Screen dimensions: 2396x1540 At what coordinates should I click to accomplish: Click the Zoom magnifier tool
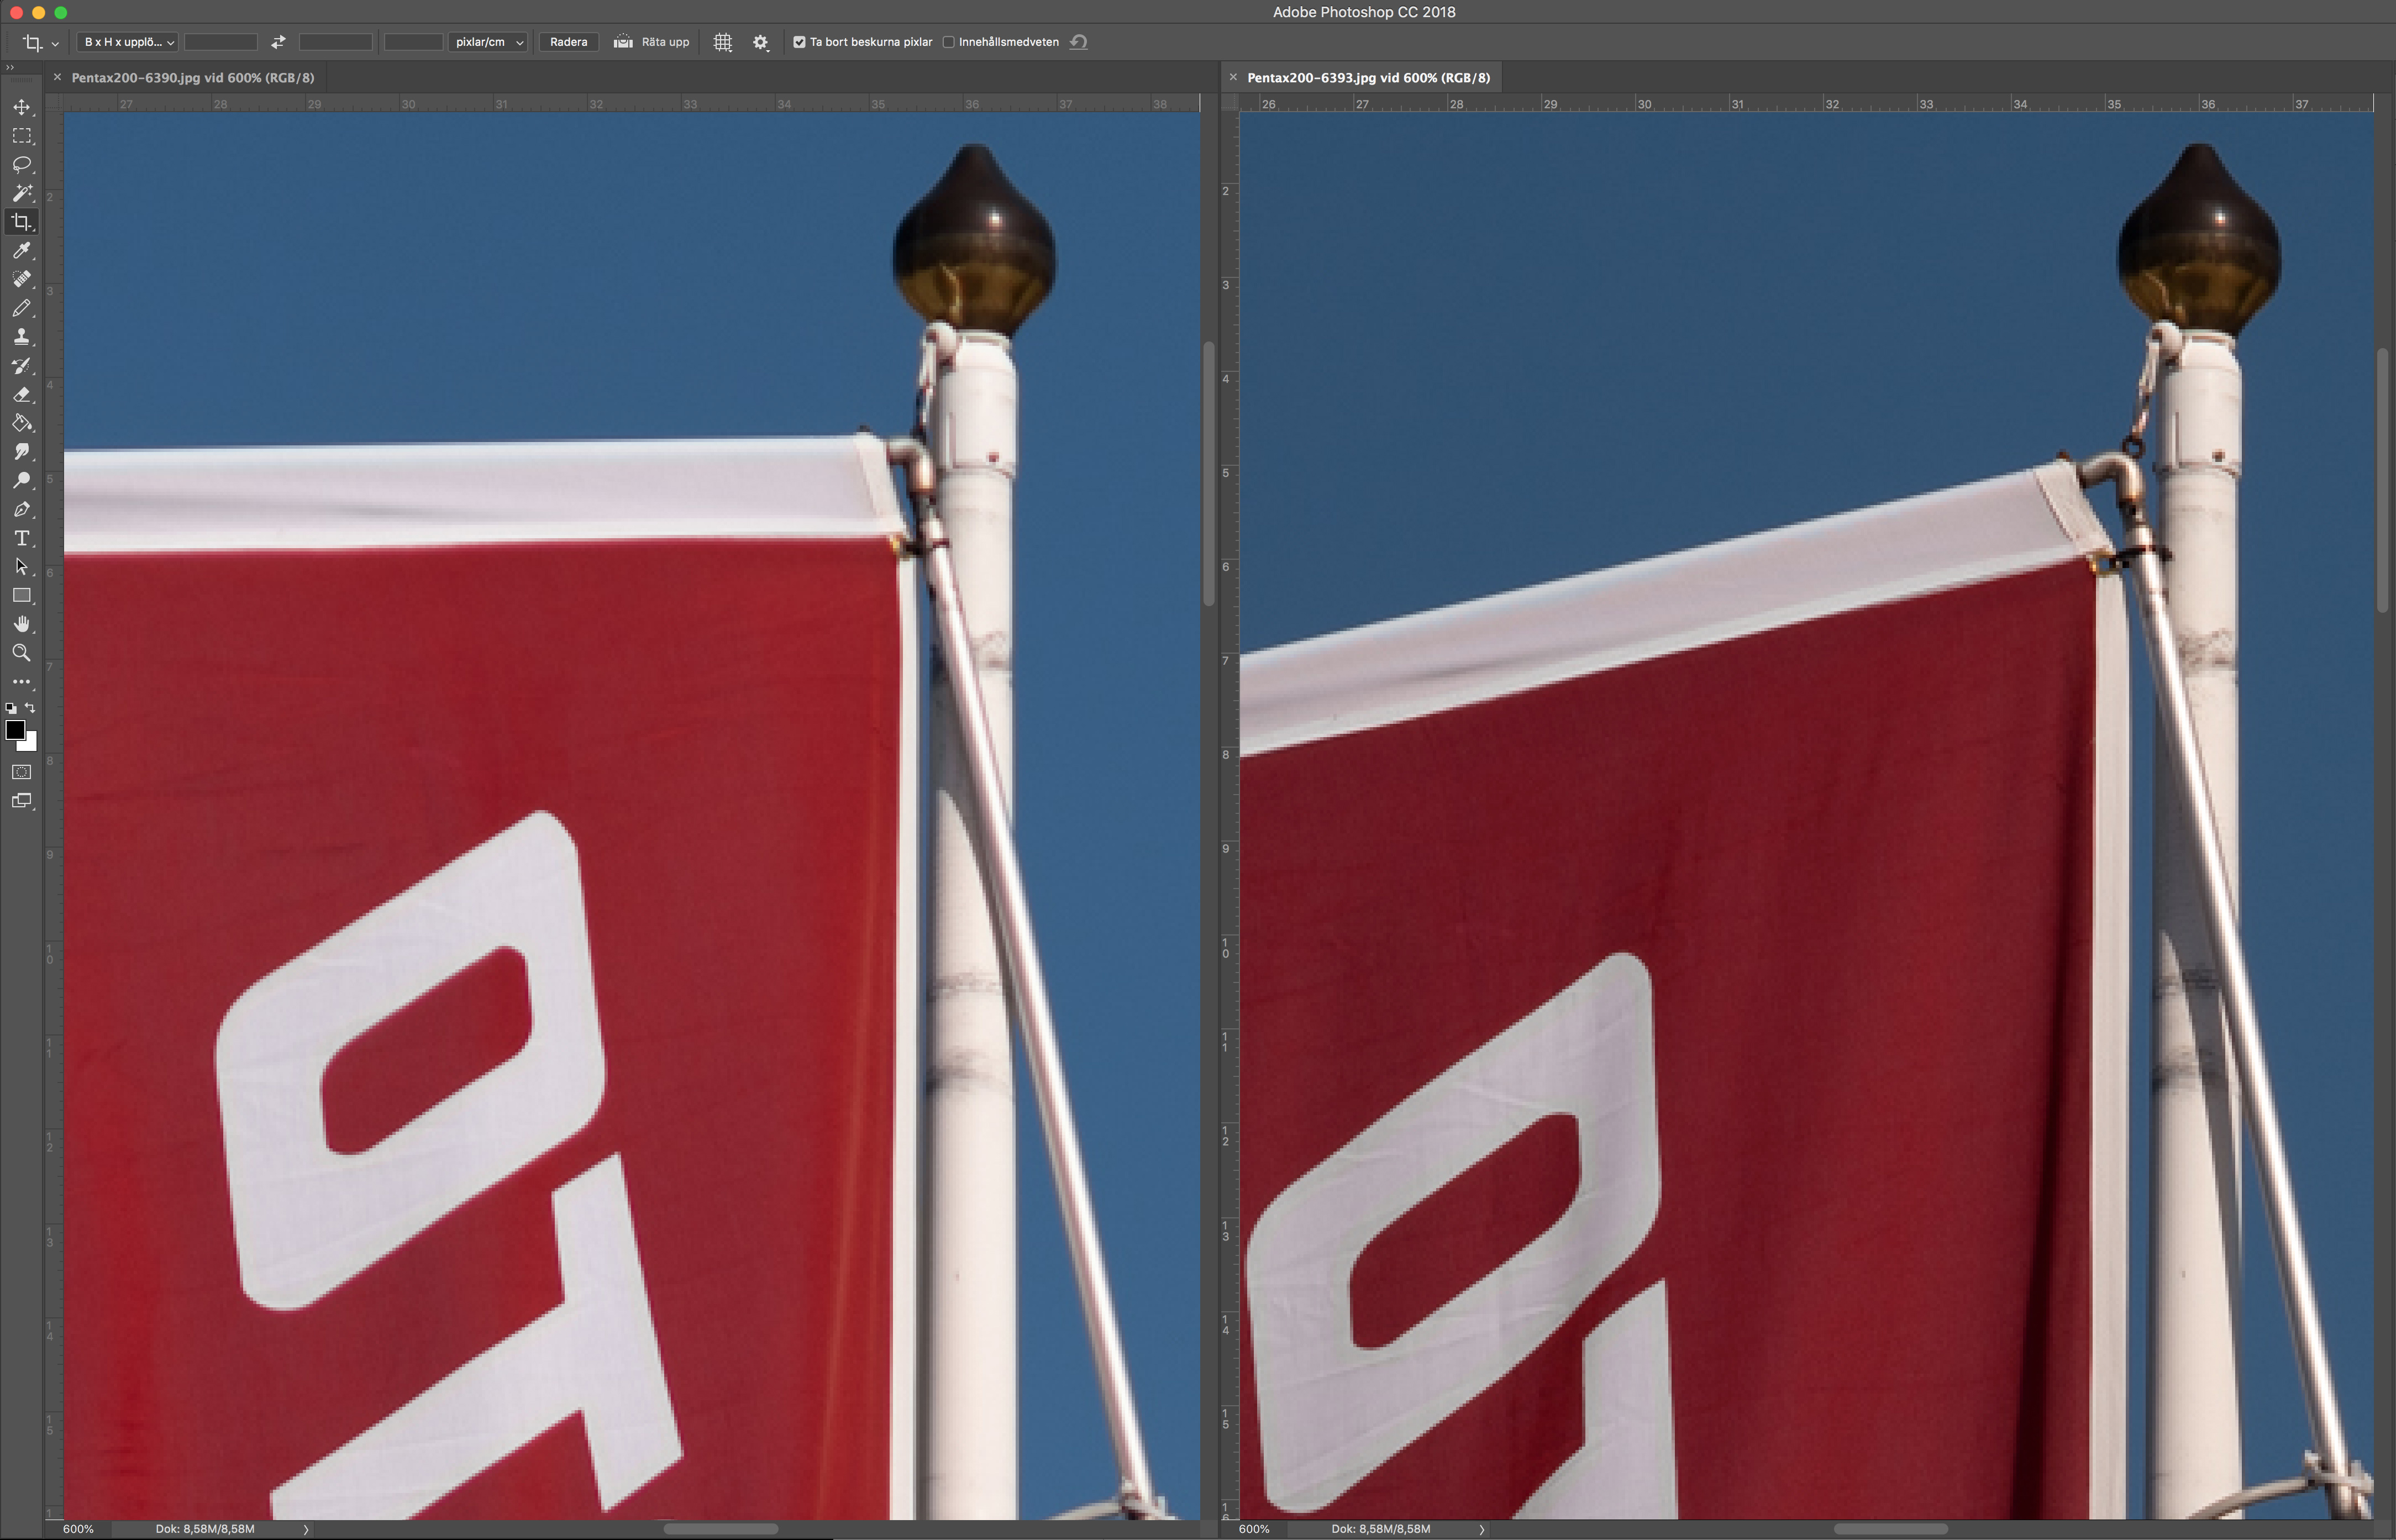tap(21, 653)
